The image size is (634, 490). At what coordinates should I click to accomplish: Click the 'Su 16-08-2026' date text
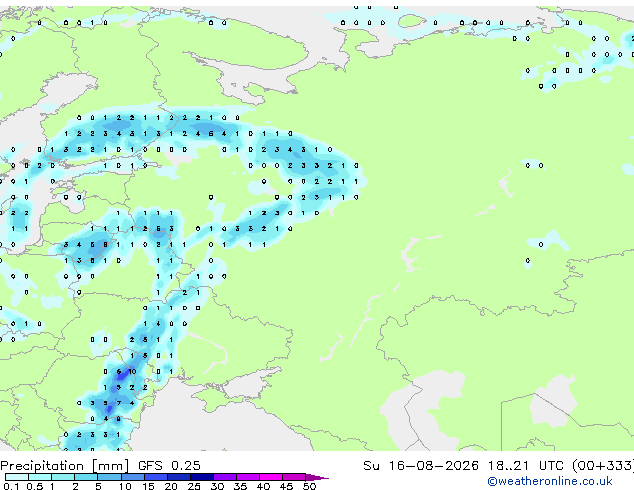tap(421, 466)
